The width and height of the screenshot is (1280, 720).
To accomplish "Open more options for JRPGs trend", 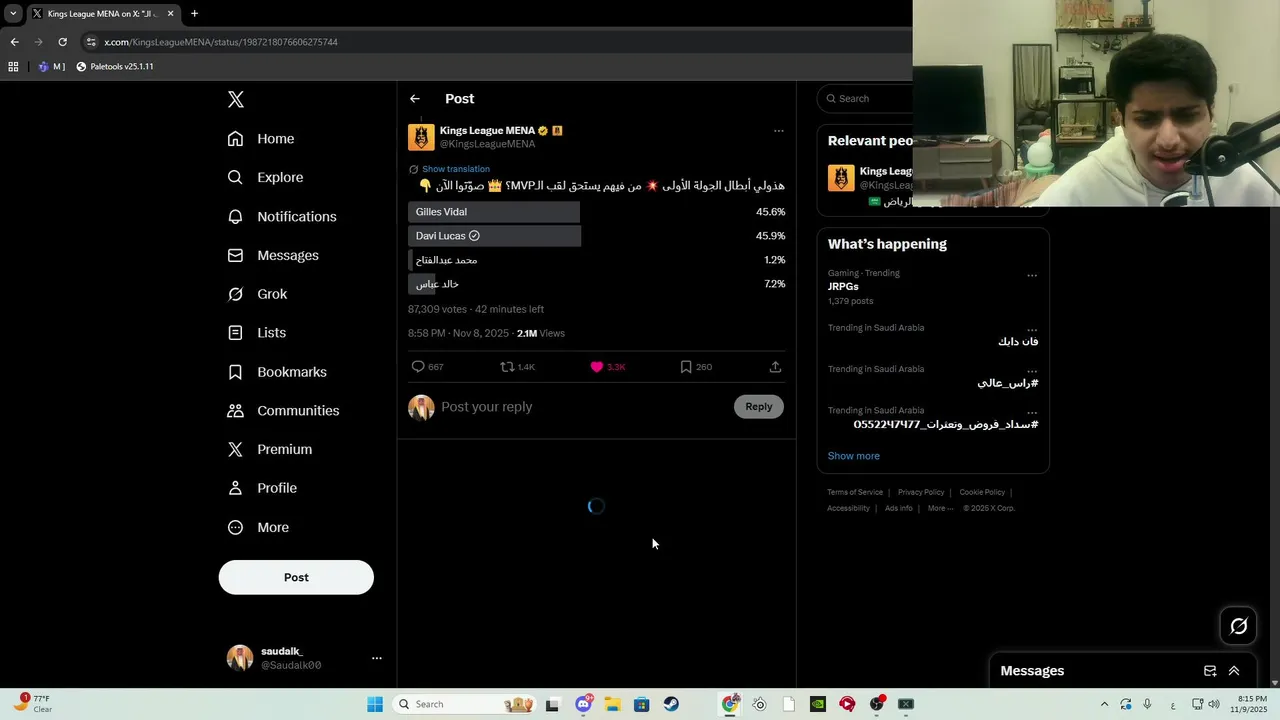I will 1032,275.
